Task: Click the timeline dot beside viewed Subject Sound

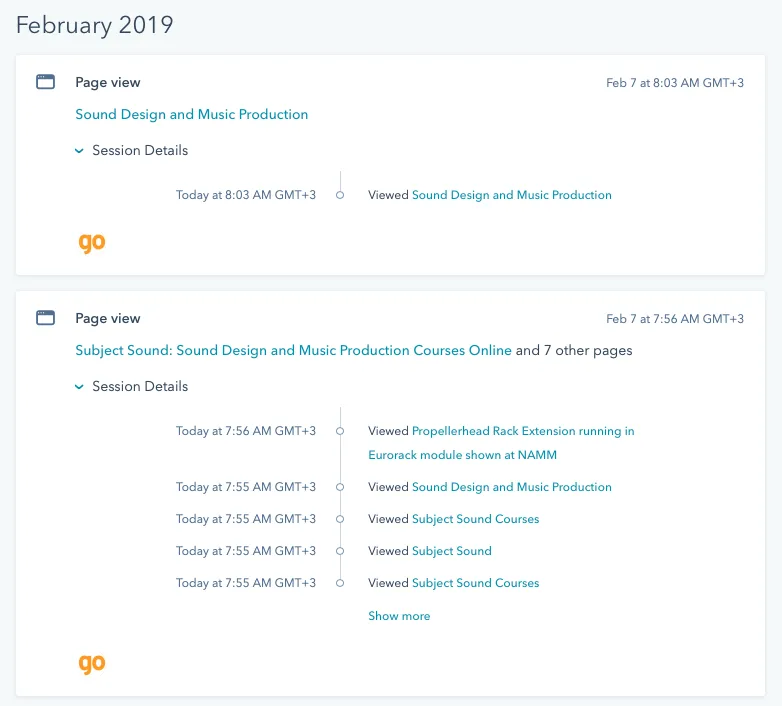Action: (x=340, y=551)
